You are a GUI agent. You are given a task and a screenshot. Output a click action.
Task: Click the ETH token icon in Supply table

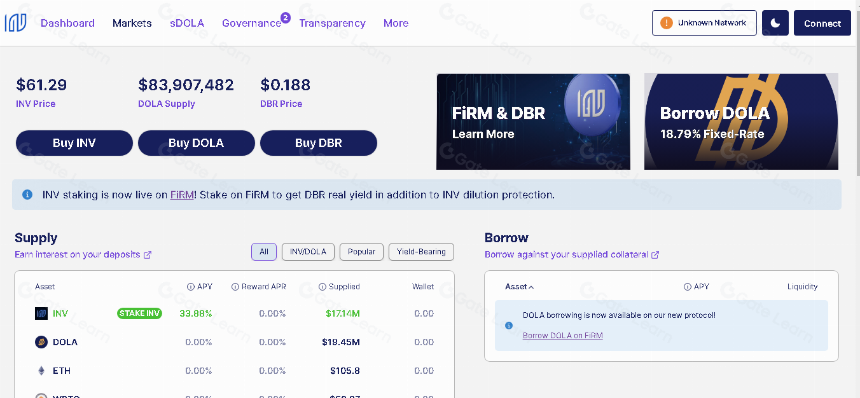tap(41, 371)
